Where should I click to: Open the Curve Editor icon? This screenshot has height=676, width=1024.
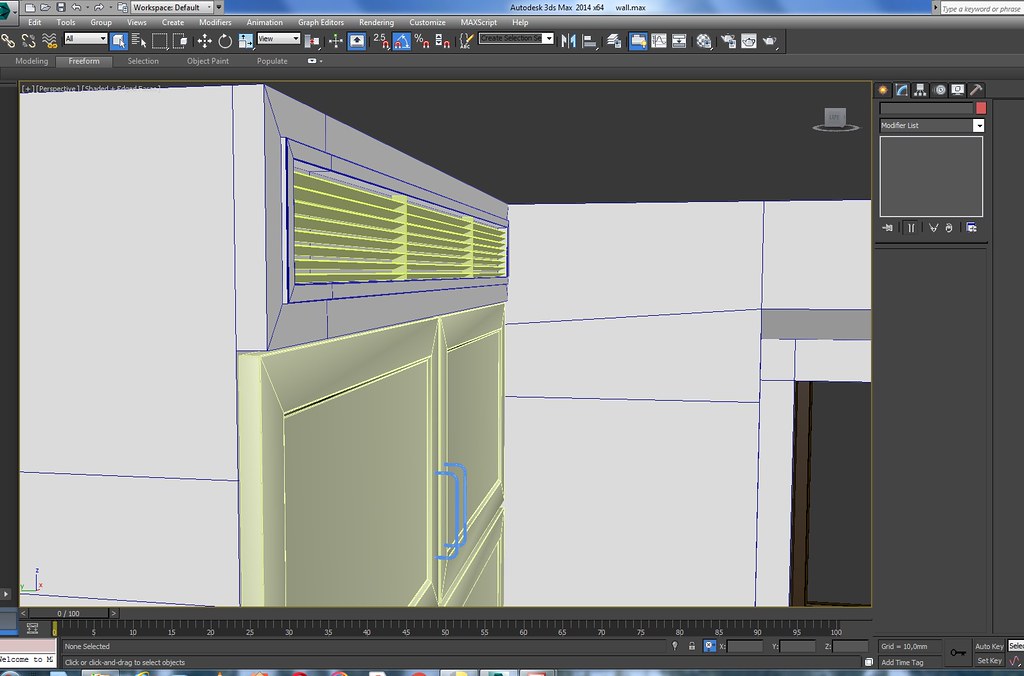(x=657, y=41)
